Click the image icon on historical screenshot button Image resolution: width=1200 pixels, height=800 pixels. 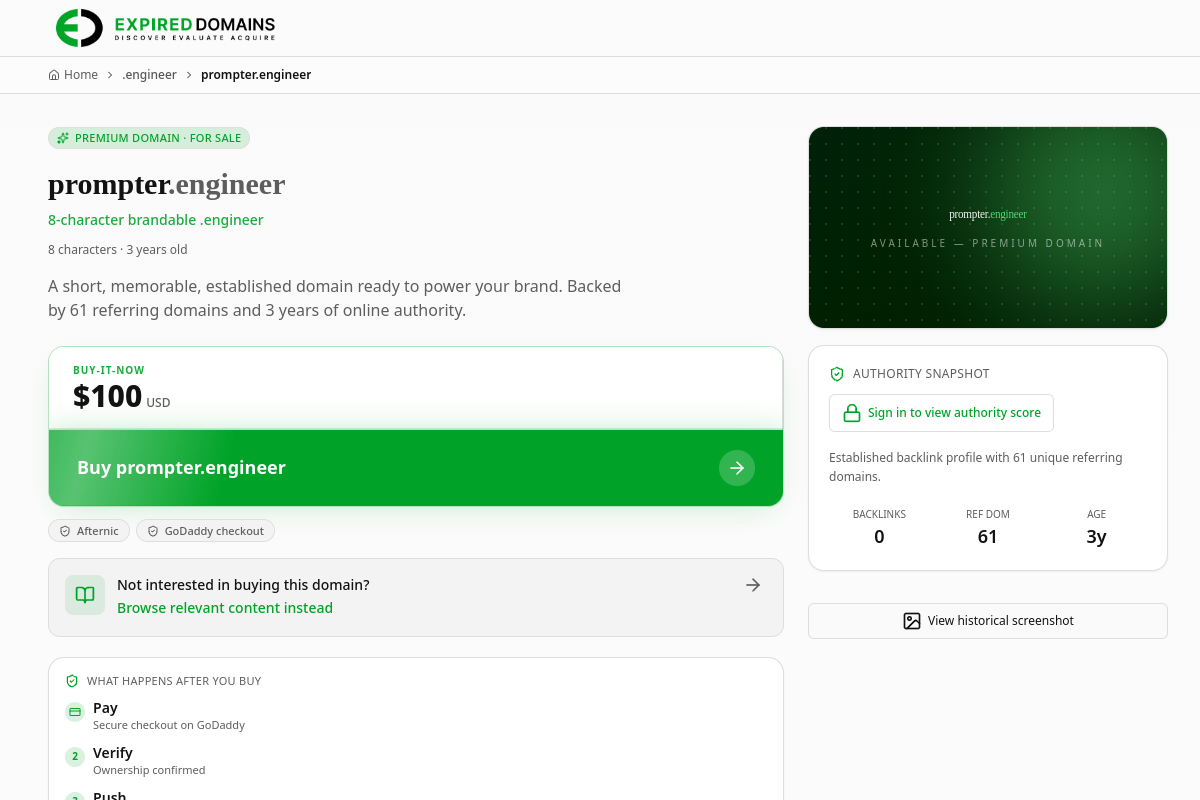pos(912,621)
